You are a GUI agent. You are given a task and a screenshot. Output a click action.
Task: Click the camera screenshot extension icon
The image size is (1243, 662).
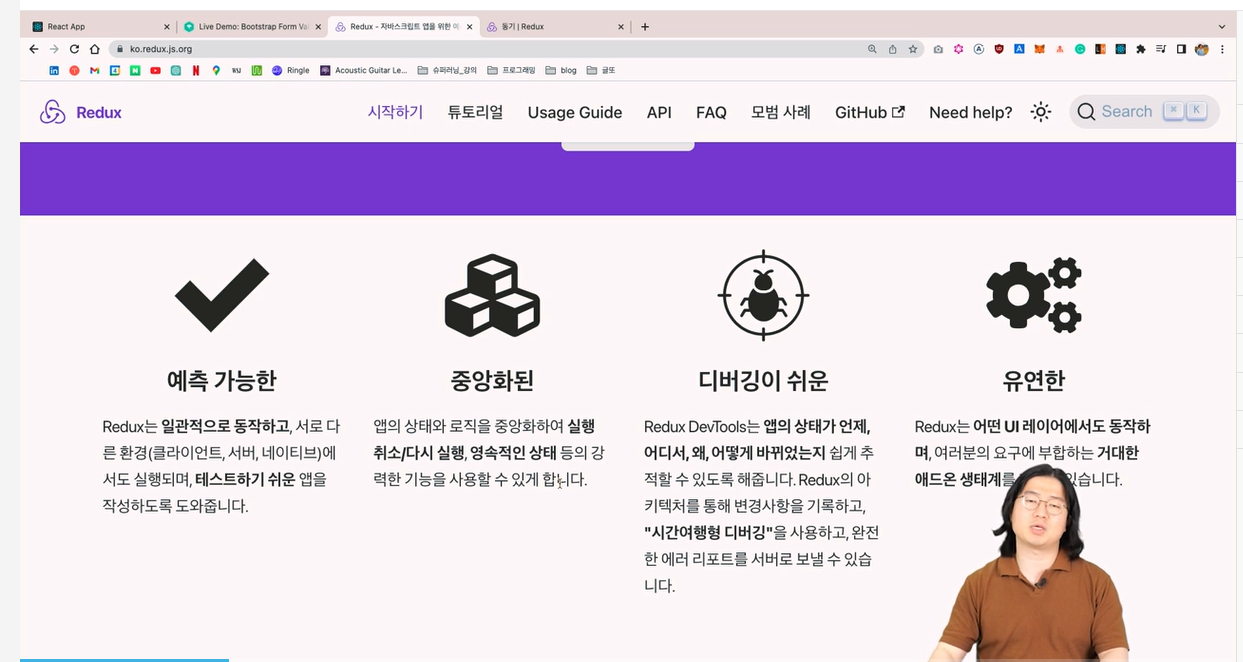tap(938, 49)
